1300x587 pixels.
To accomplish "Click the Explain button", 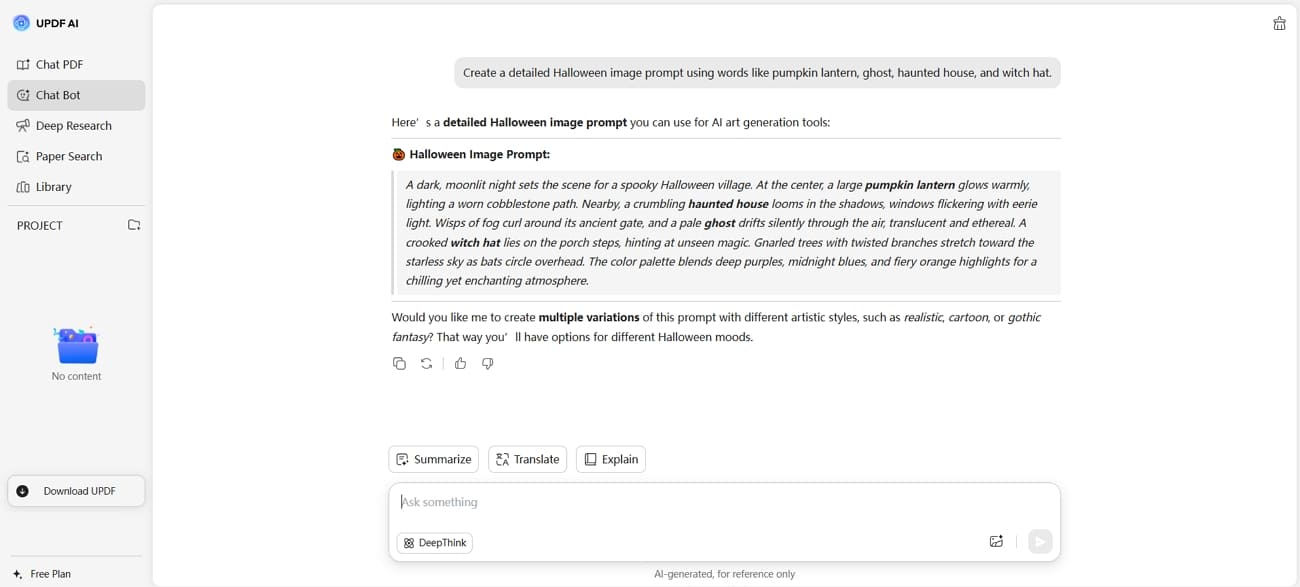I will point(611,459).
